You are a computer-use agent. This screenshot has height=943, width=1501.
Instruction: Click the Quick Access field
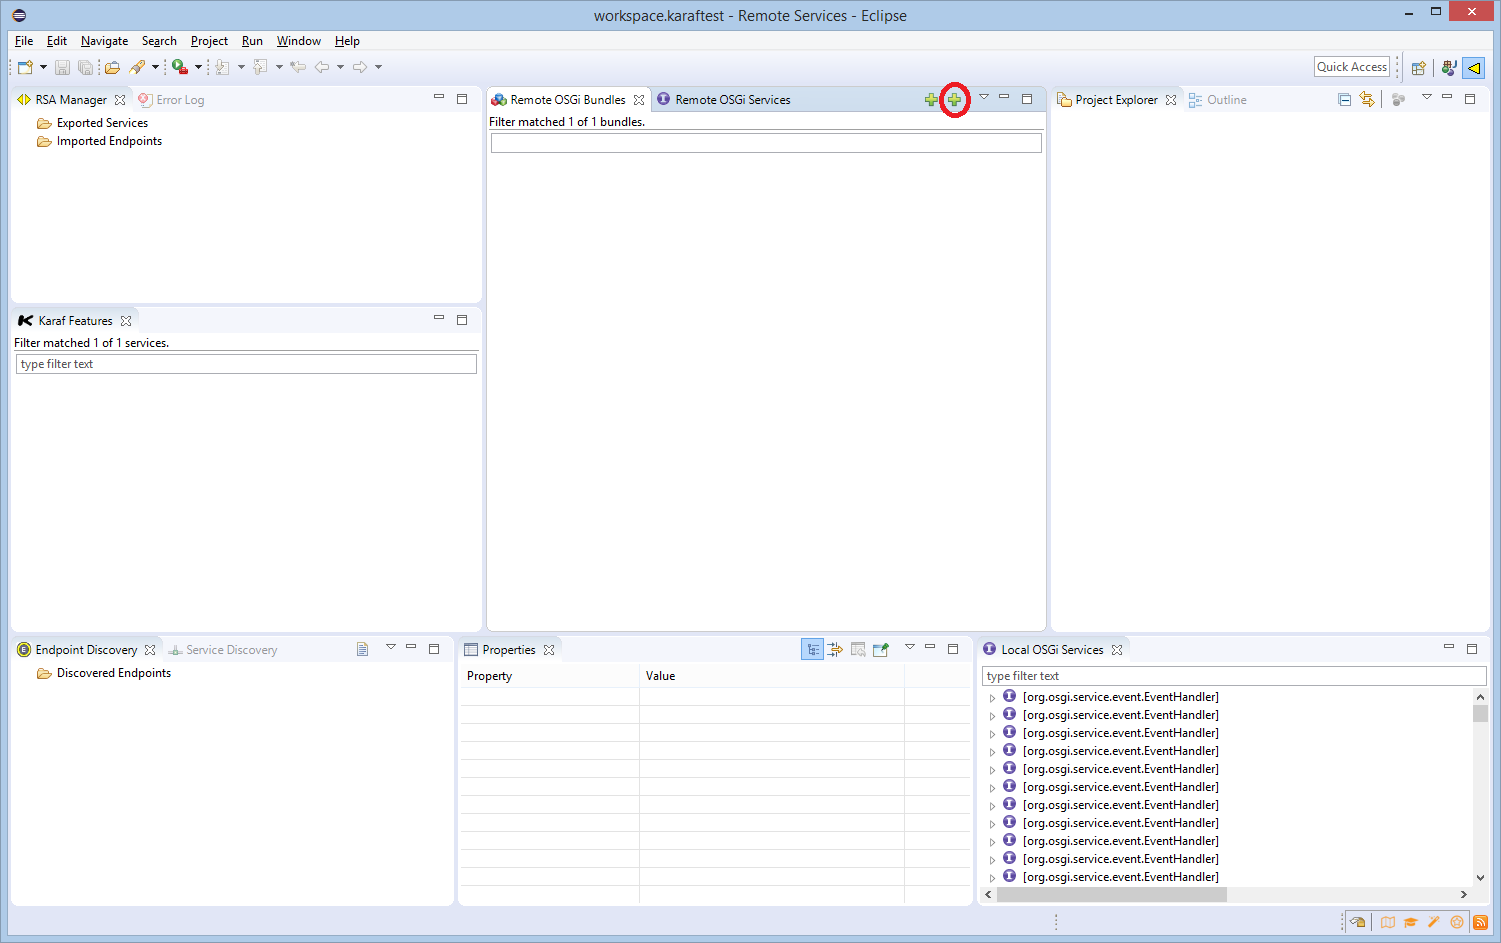[1352, 67]
